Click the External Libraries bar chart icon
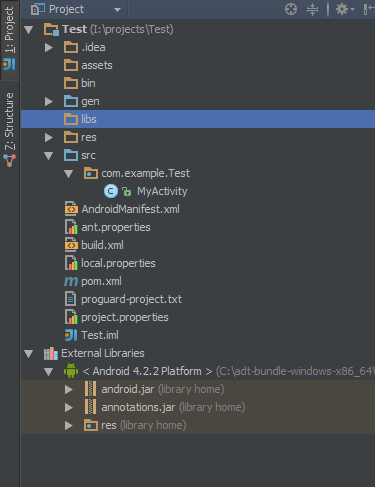Screen dimensions: 375x487 click(x=51, y=354)
